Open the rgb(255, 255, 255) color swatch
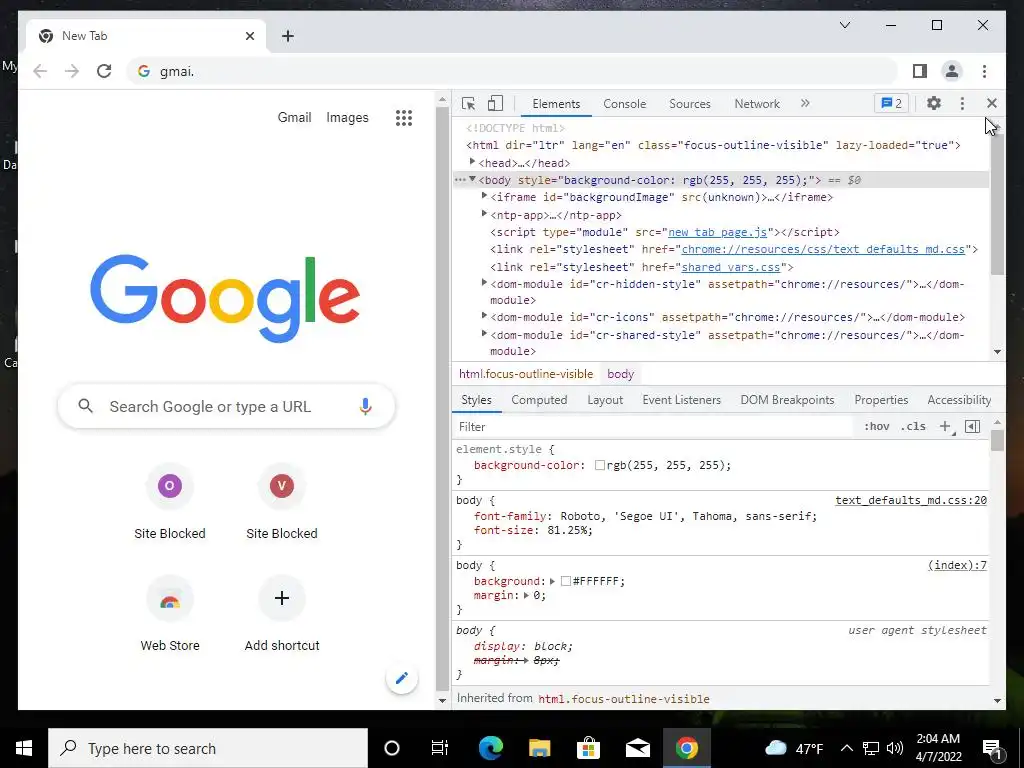Viewport: 1024px width, 768px height. 600,466
